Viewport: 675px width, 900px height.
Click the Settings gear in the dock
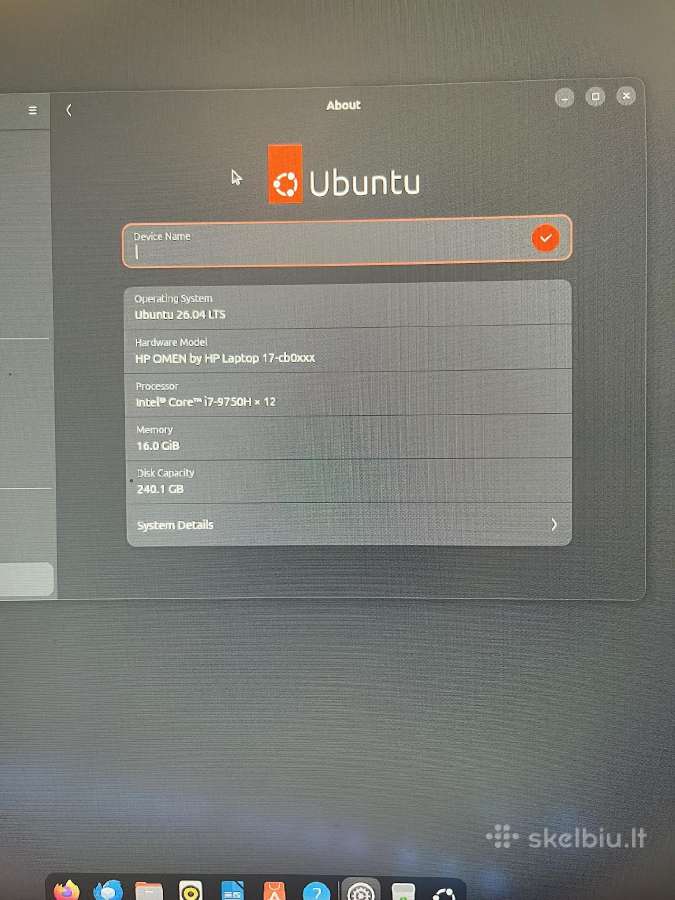click(x=361, y=891)
